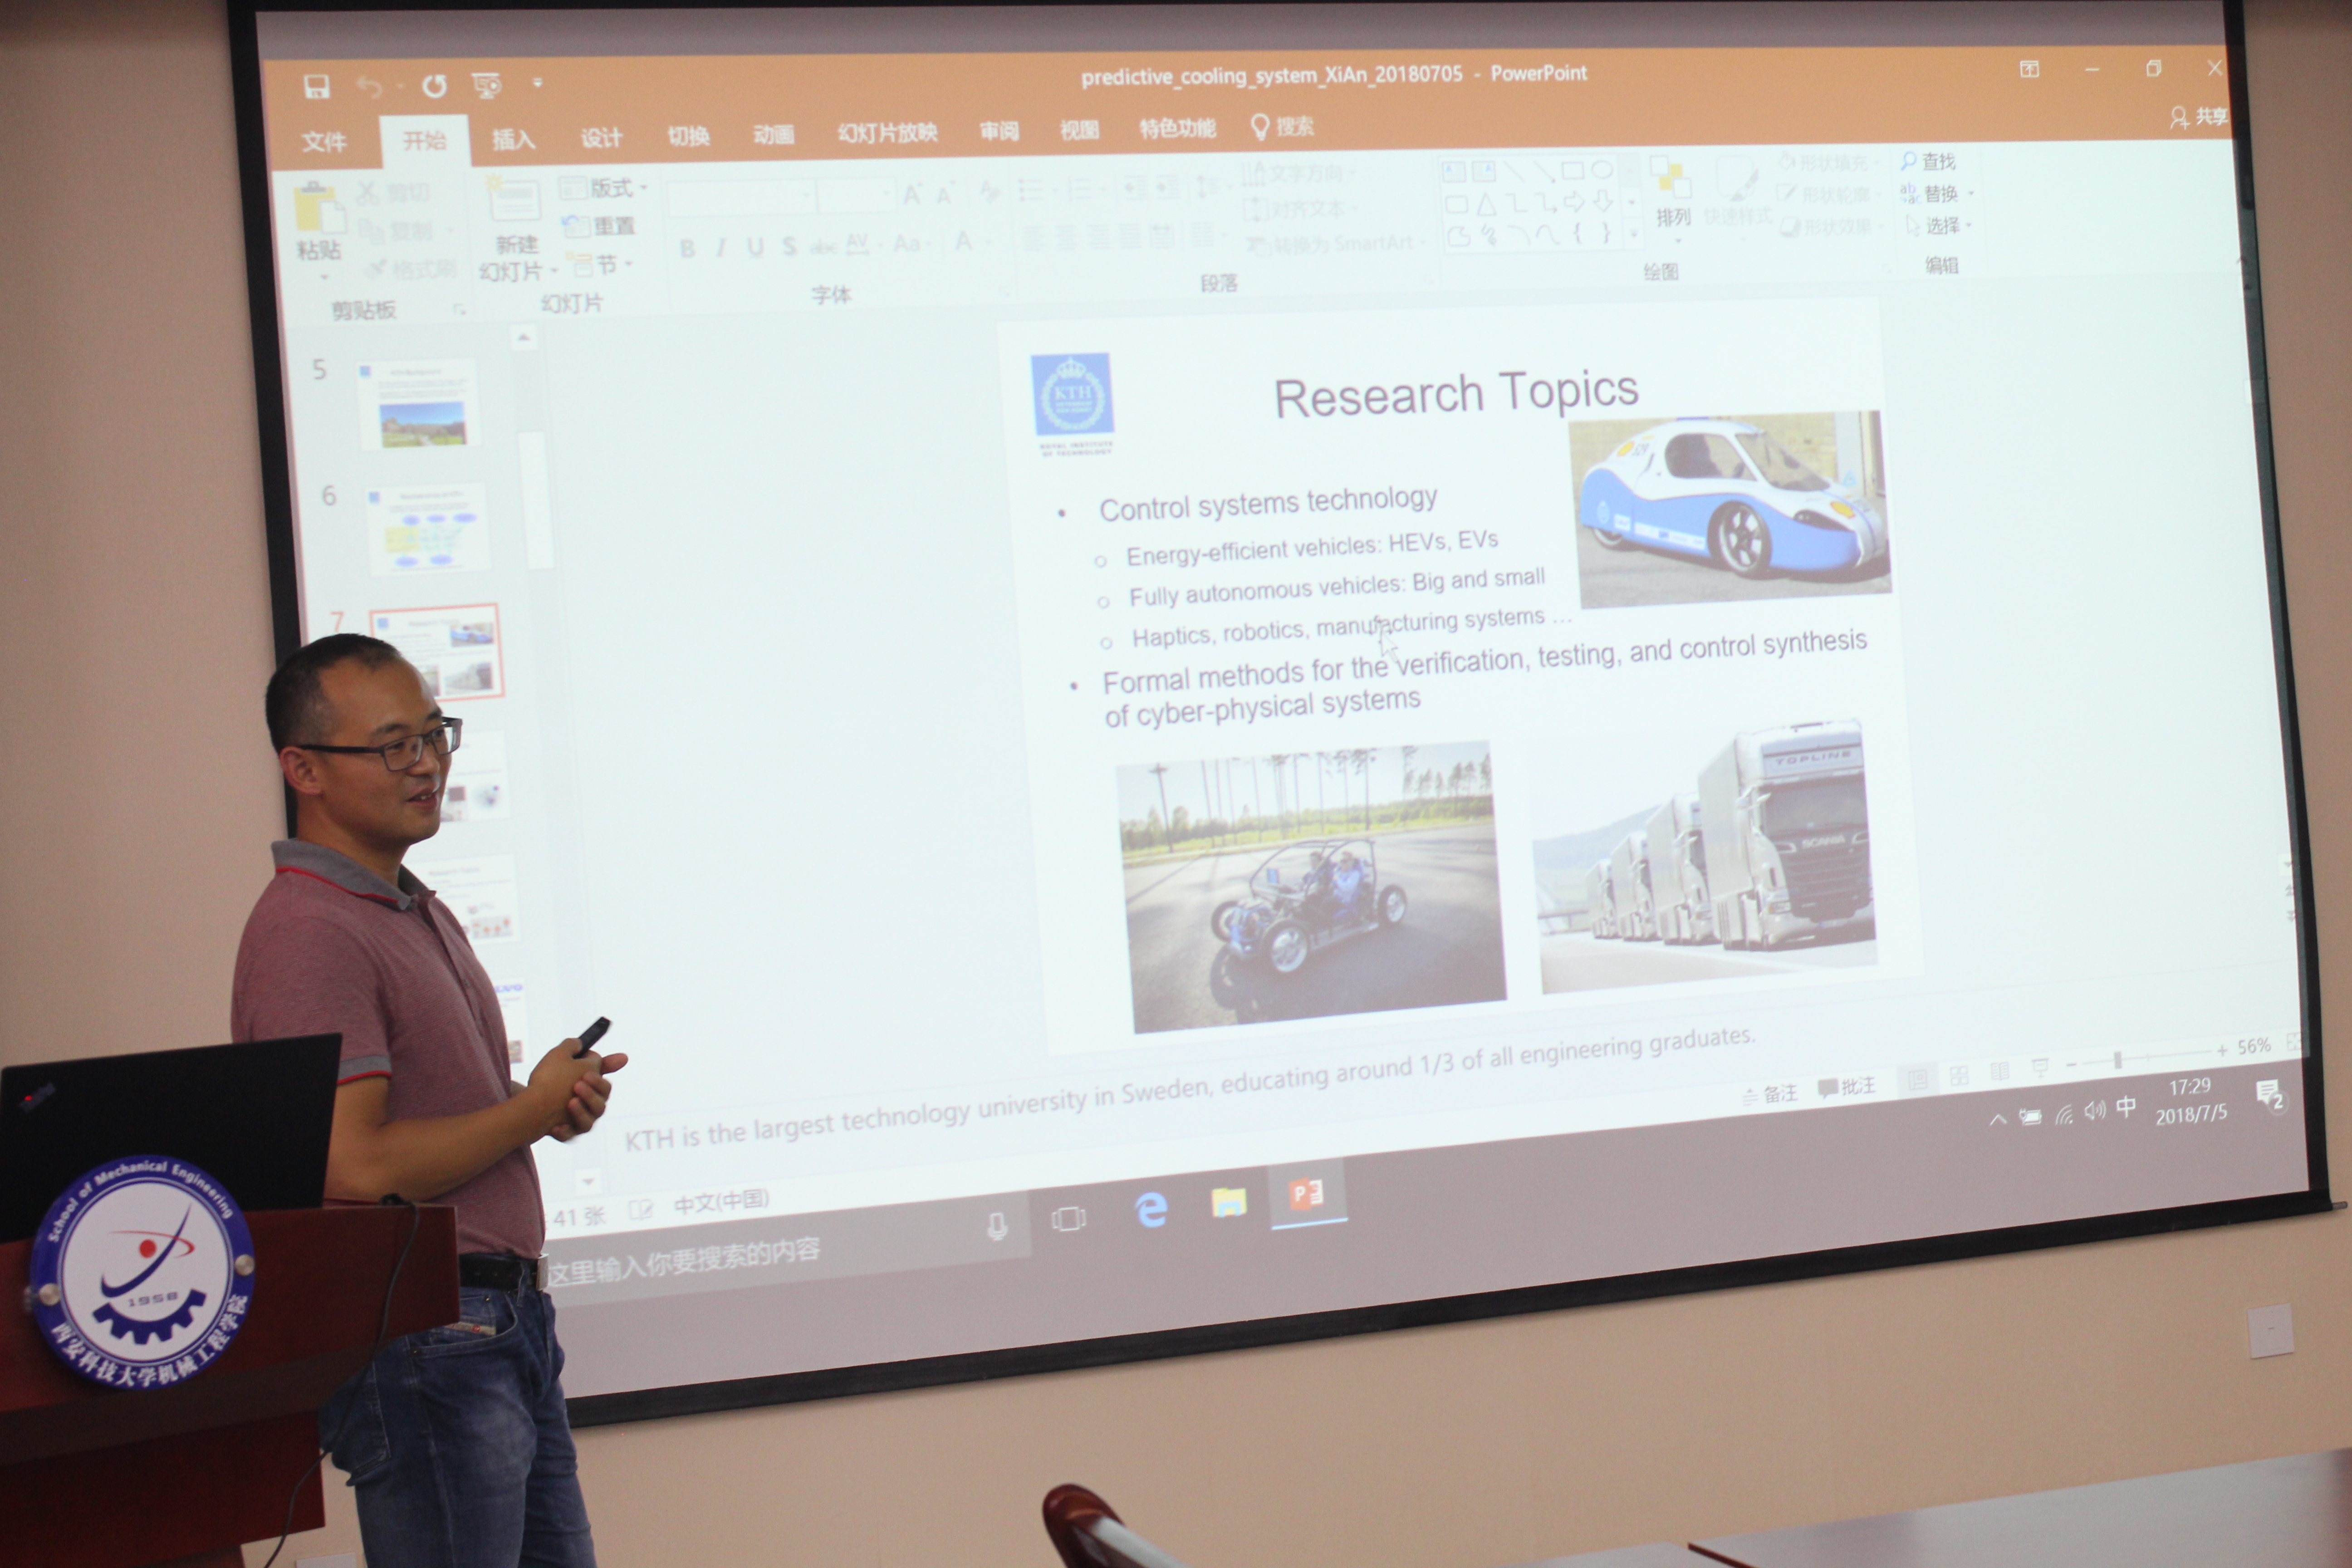Open the 幻灯片放映 (Slide Show) tab
2352x1568 pixels.
click(888, 132)
